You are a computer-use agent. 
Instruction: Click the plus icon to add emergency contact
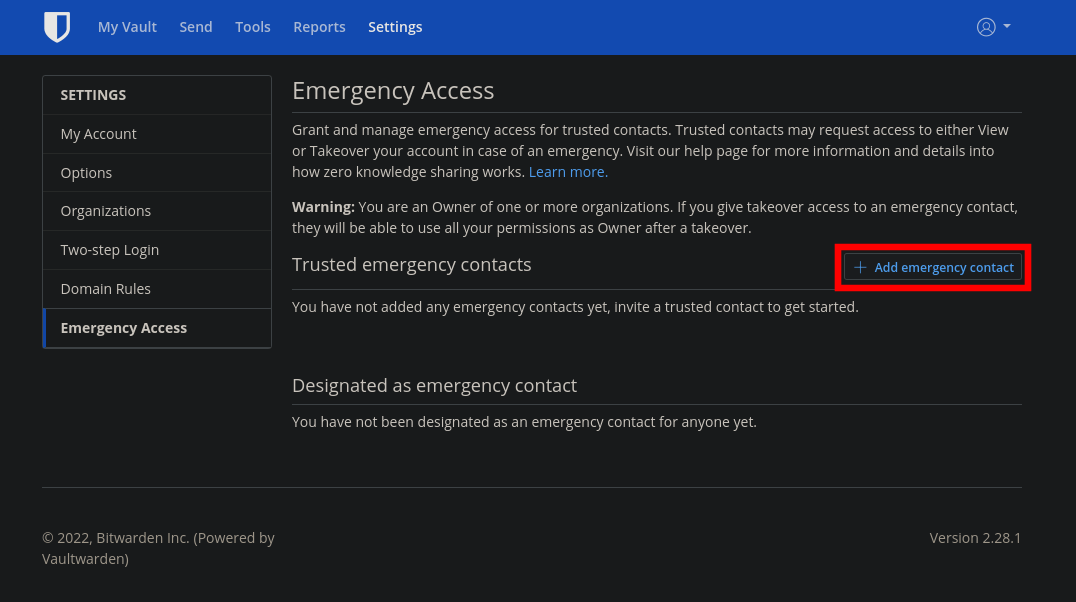coord(860,267)
